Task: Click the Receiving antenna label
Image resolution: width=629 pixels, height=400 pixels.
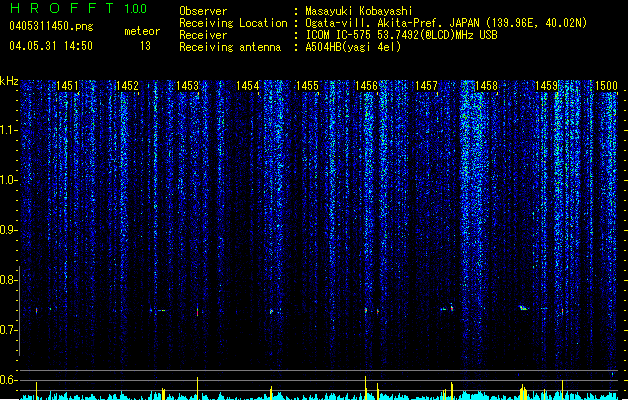Action: (230, 47)
